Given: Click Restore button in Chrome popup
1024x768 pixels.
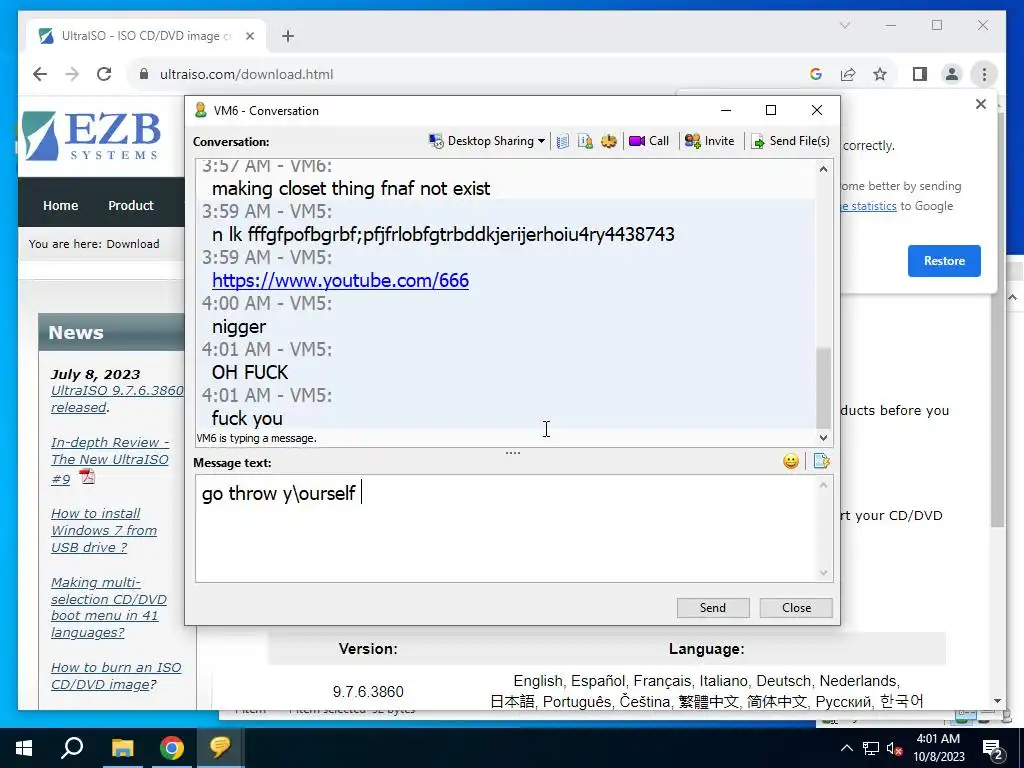Looking at the screenshot, I should coord(944,261).
